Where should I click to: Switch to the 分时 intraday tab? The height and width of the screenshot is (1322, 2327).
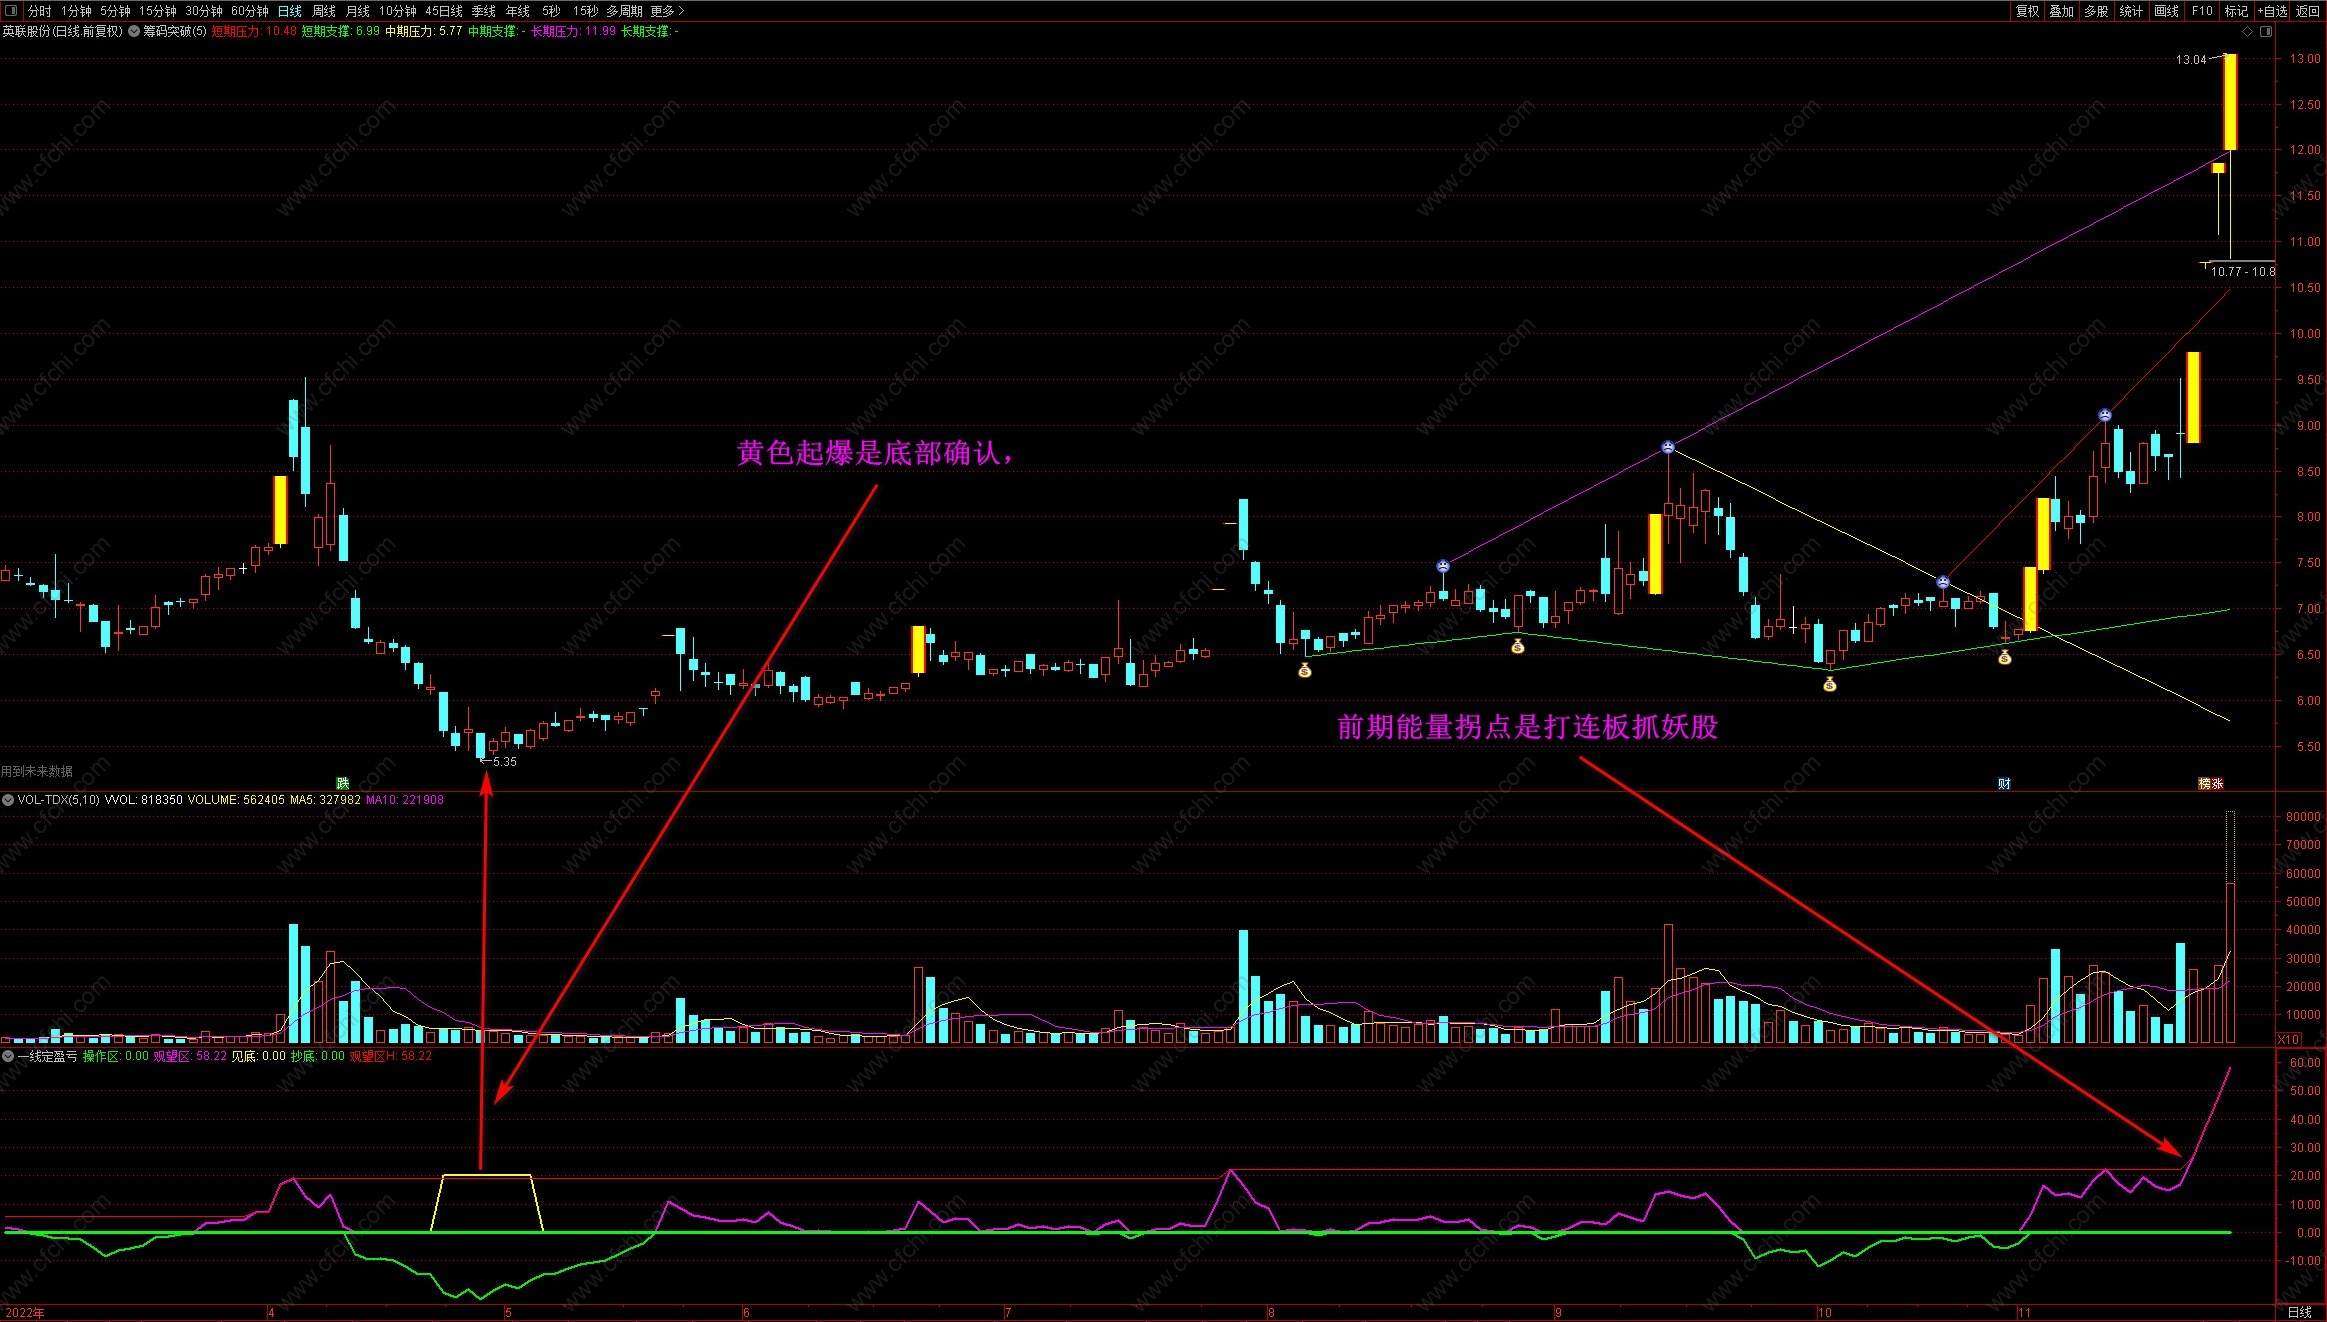39,11
